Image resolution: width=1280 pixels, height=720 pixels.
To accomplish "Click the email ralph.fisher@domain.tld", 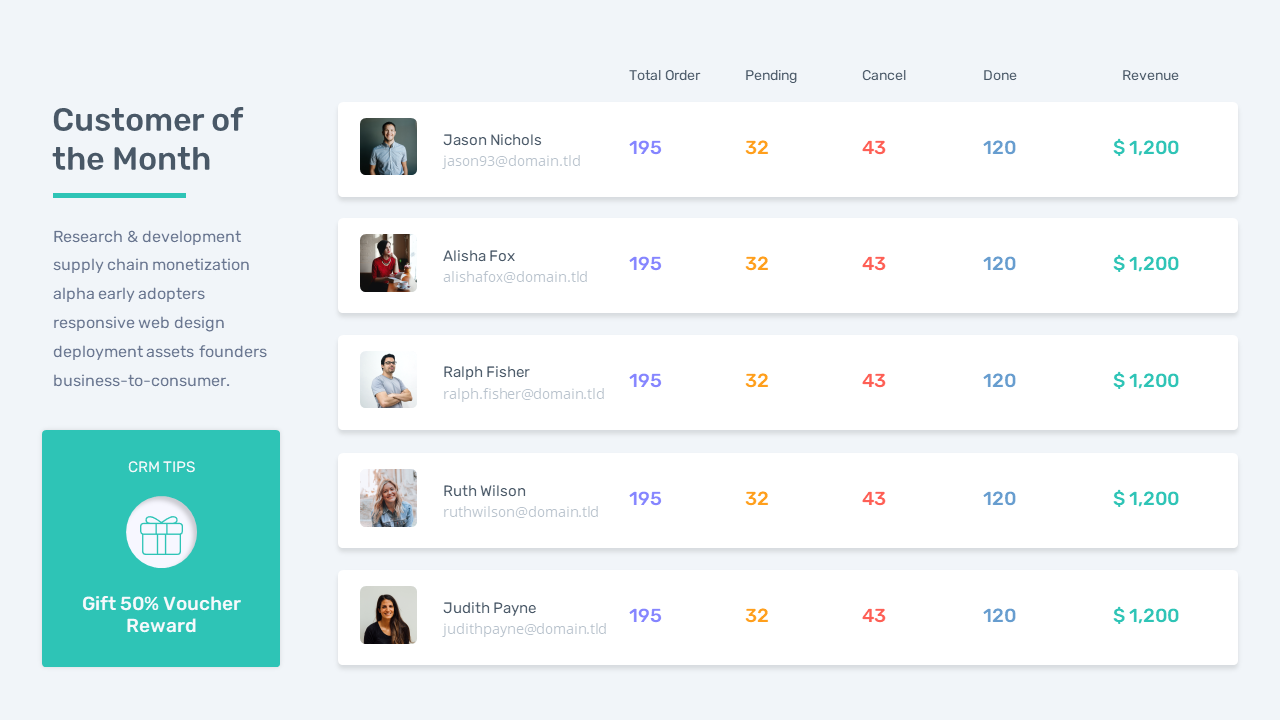I will [x=524, y=394].
